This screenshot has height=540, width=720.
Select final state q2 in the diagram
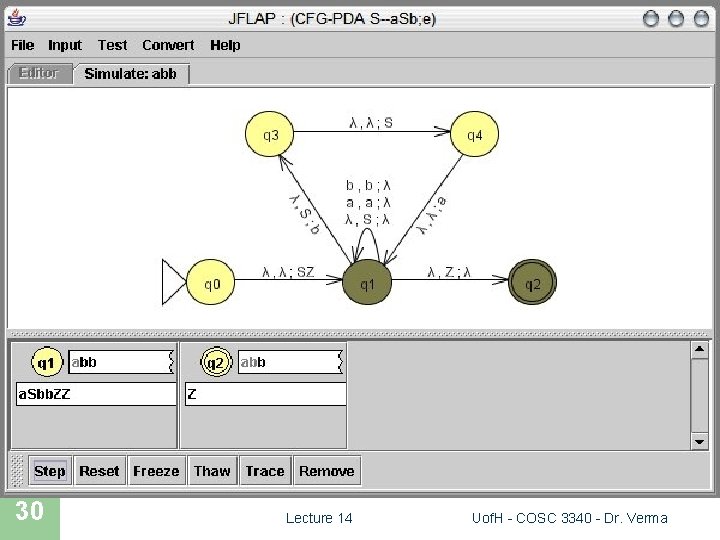(x=533, y=282)
